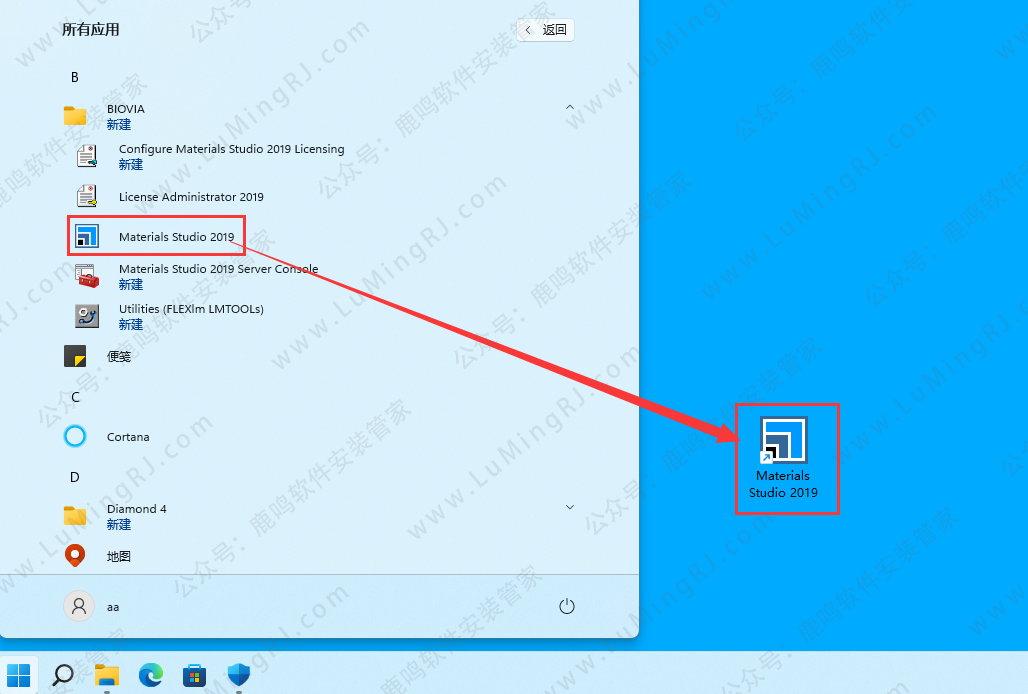This screenshot has height=694, width=1028.
Task: Open License Administrator 2019
Action: [190, 197]
